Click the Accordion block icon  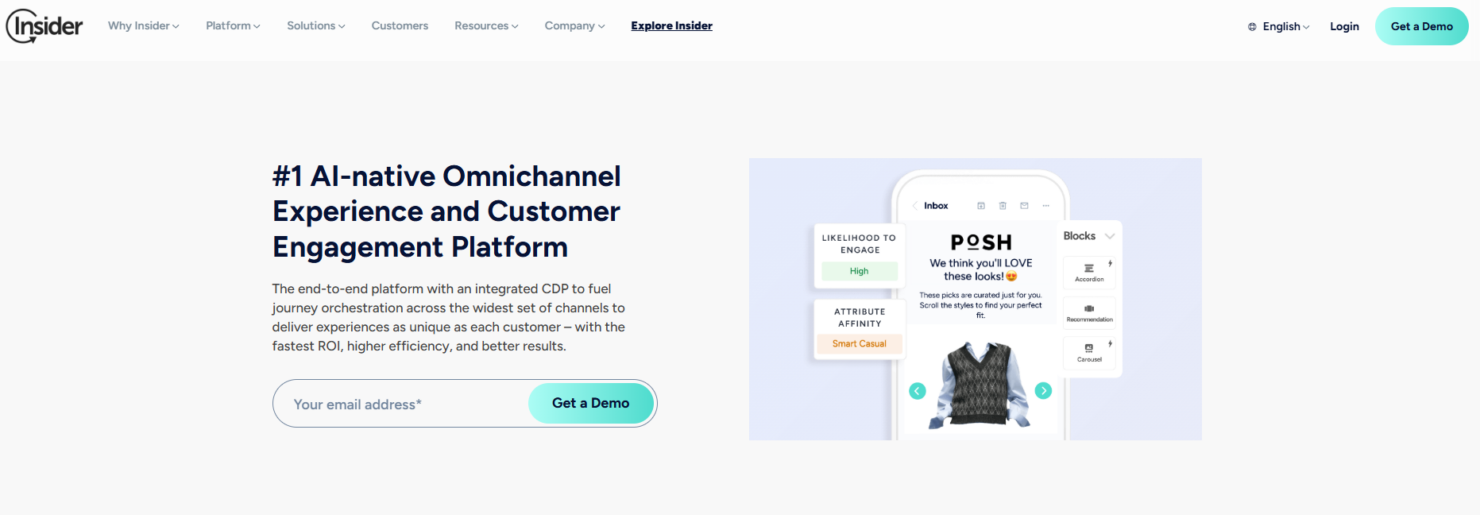1089,268
